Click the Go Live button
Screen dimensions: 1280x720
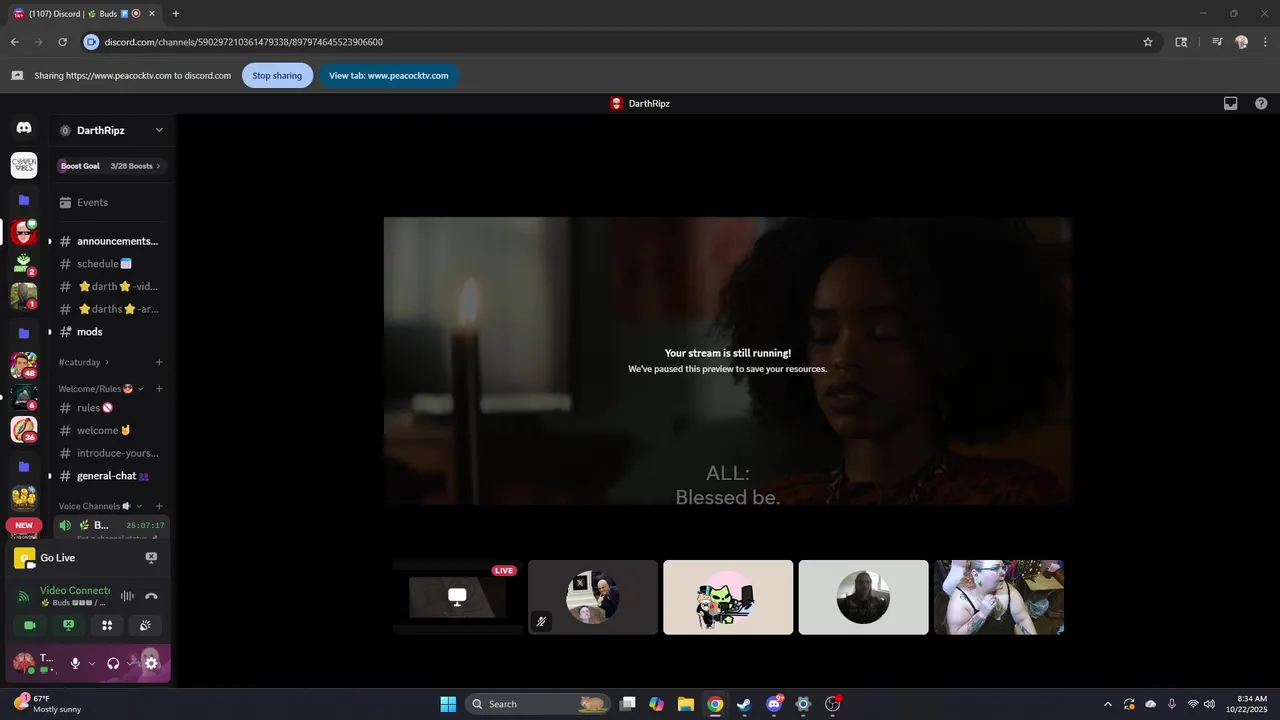[x=58, y=558]
